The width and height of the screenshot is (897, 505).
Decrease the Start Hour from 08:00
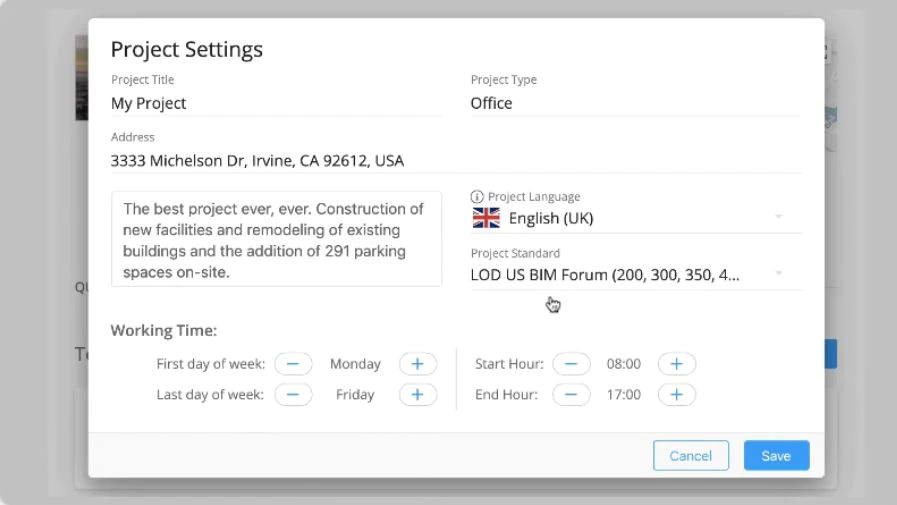coord(571,364)
